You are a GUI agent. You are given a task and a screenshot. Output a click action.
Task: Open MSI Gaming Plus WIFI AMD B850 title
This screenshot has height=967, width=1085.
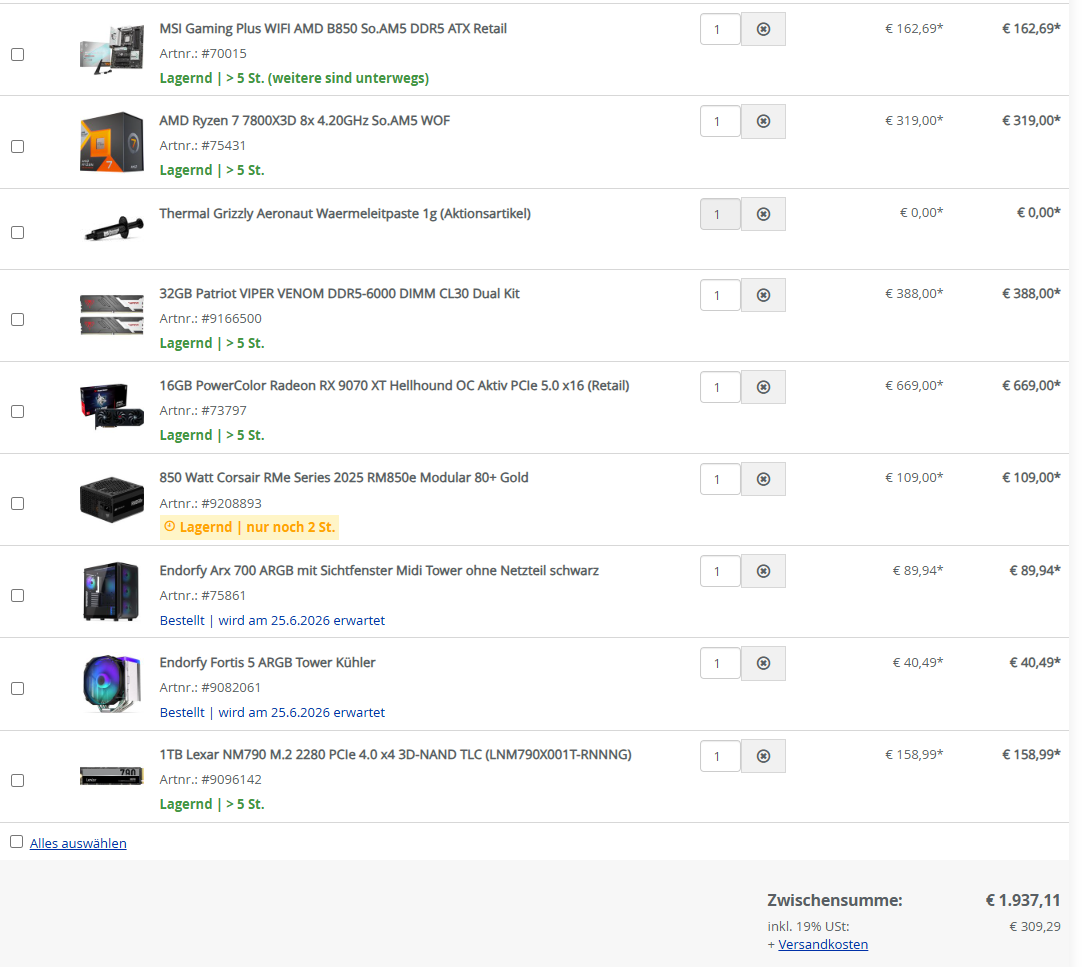[333, 28]
